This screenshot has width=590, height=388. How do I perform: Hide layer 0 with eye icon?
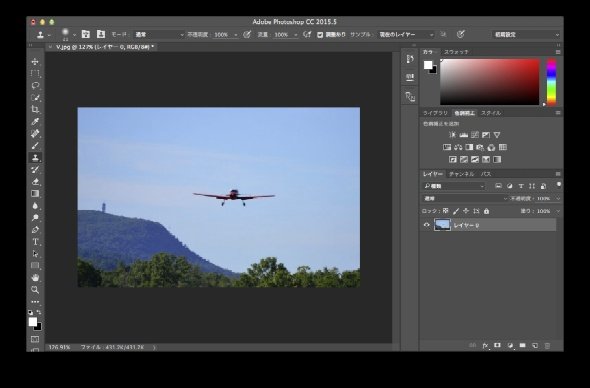pos(426,225)
